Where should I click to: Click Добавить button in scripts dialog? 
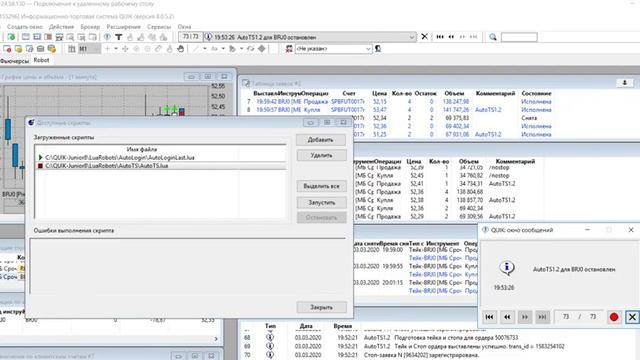point(321,140)
